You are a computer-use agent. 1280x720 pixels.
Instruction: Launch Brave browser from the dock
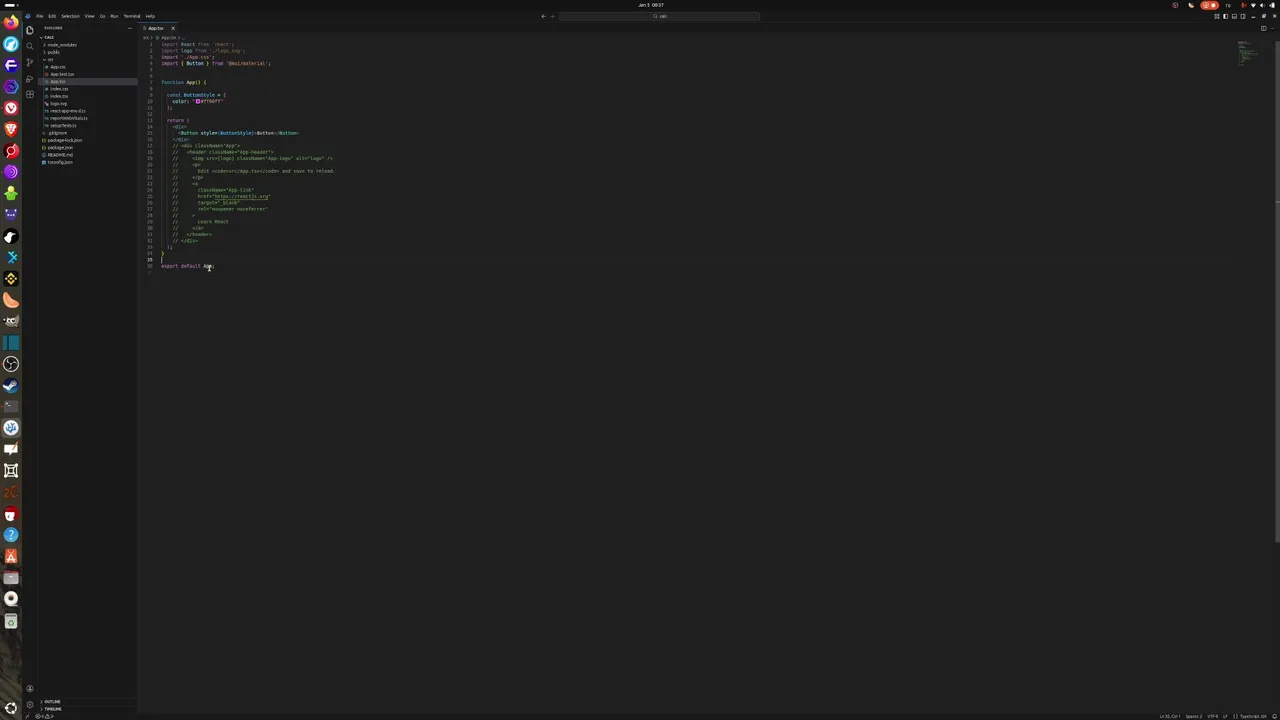click(x=11, y=129)
